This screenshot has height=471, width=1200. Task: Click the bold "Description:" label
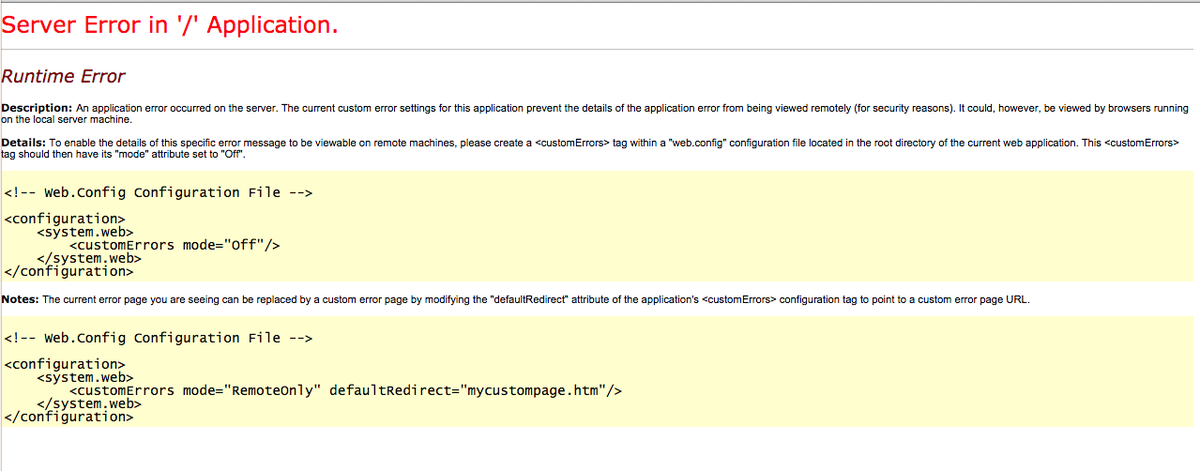point(36,107)
